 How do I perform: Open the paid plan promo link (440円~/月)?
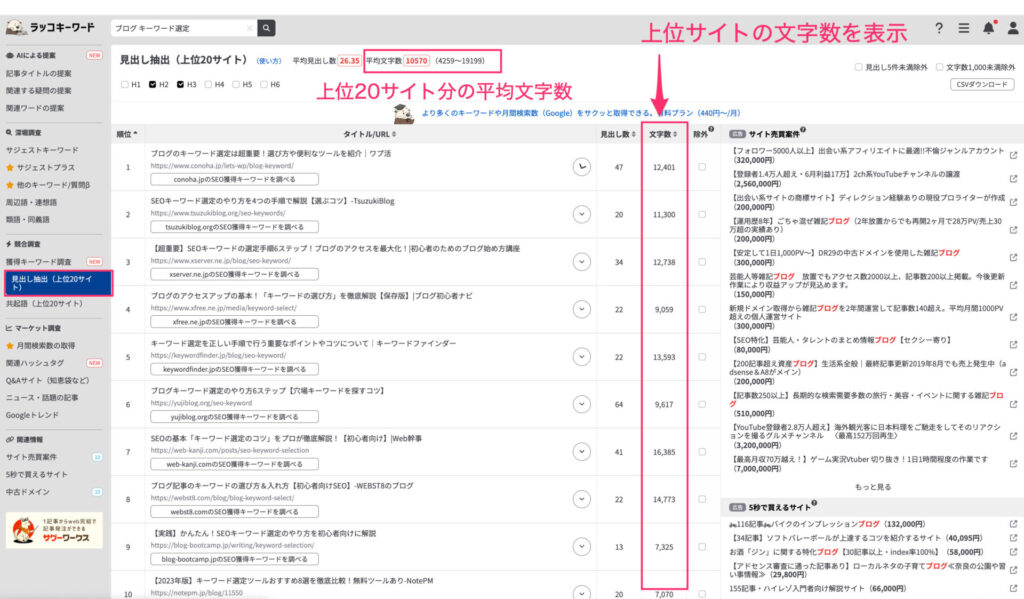click(x=581, y=113)
